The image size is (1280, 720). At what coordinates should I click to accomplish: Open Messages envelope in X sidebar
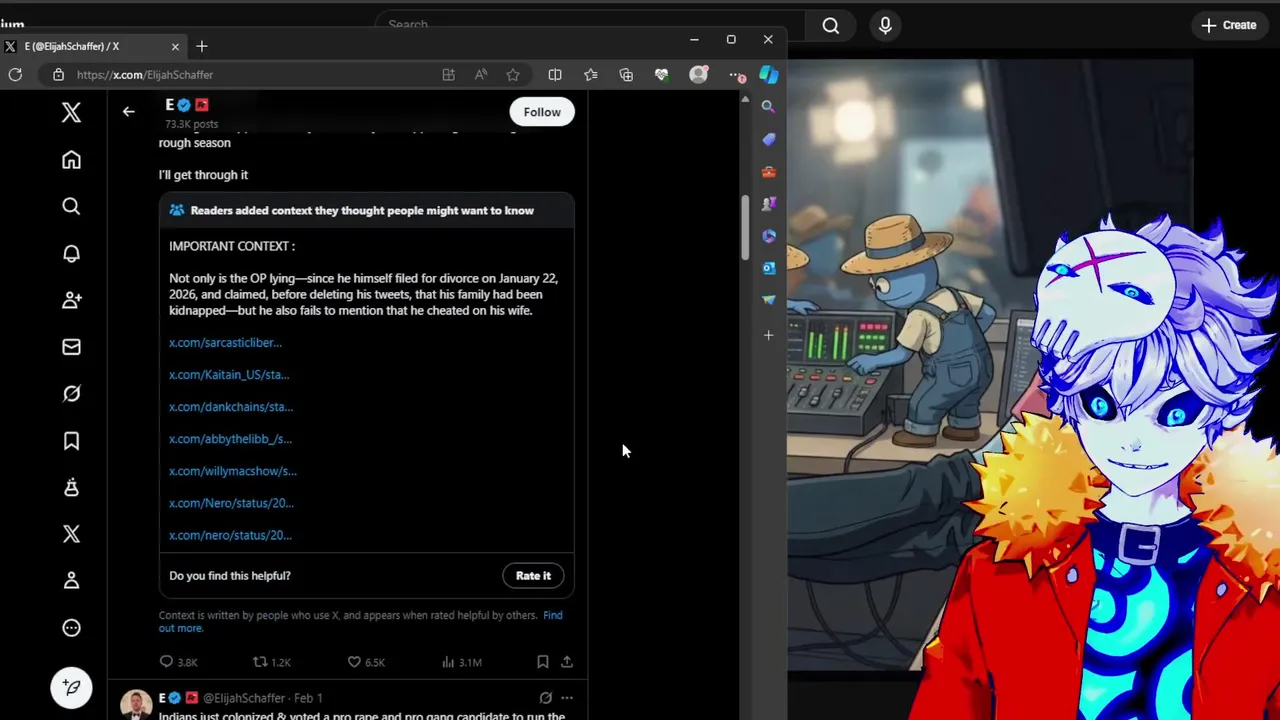point(71,347)
